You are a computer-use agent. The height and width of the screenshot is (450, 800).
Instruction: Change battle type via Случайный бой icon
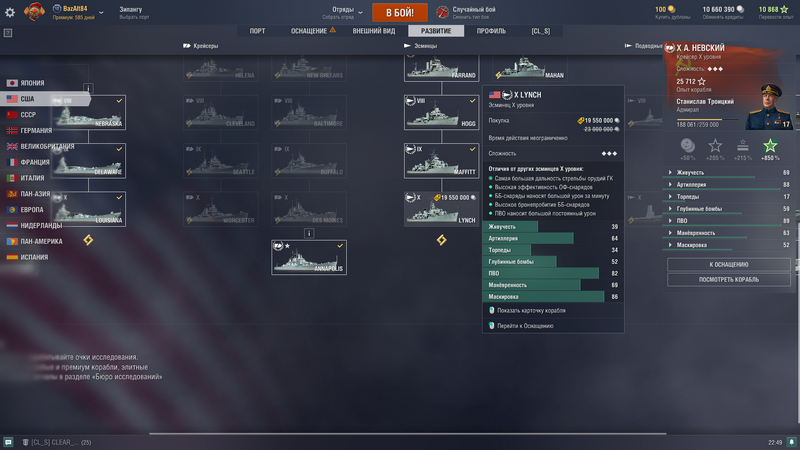coord(442,12)
